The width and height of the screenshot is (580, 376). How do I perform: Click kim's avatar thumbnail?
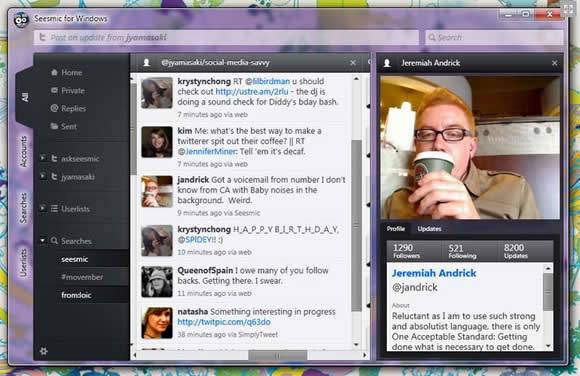coord(157,142)
